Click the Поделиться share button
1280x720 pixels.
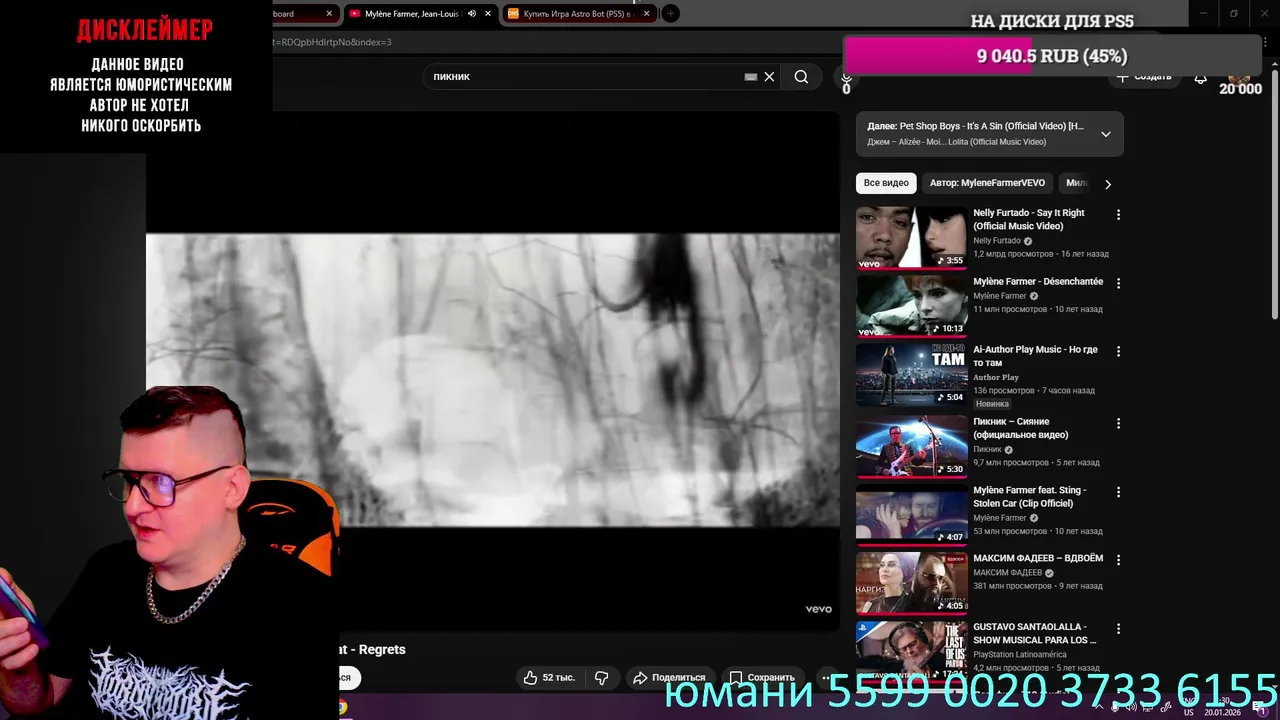coord(669,678)
